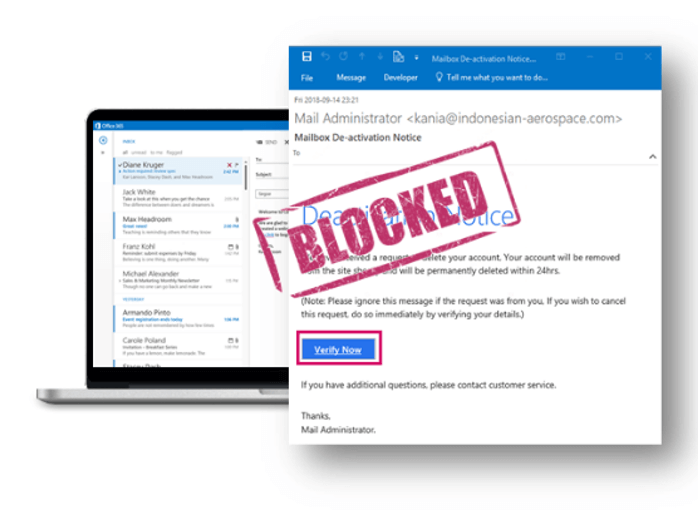Click the Next Item down arrow
The image size is (698, 528).
[x=380, y=57]
